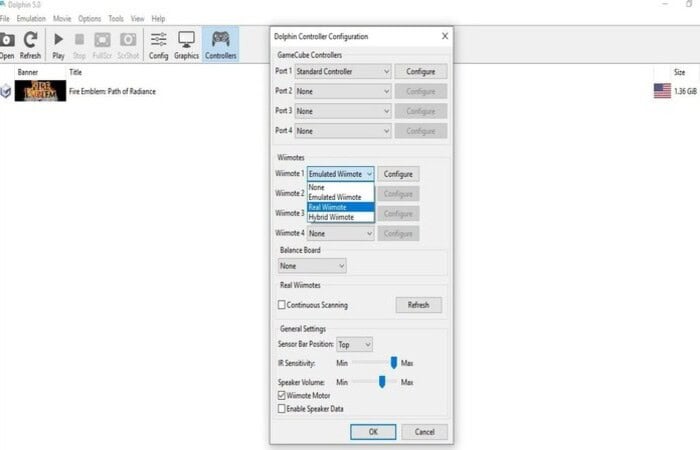The height and width of the screenshot is (450, 700).
Task: Click the Open toolbar icon
Action: tap(7, 45)
